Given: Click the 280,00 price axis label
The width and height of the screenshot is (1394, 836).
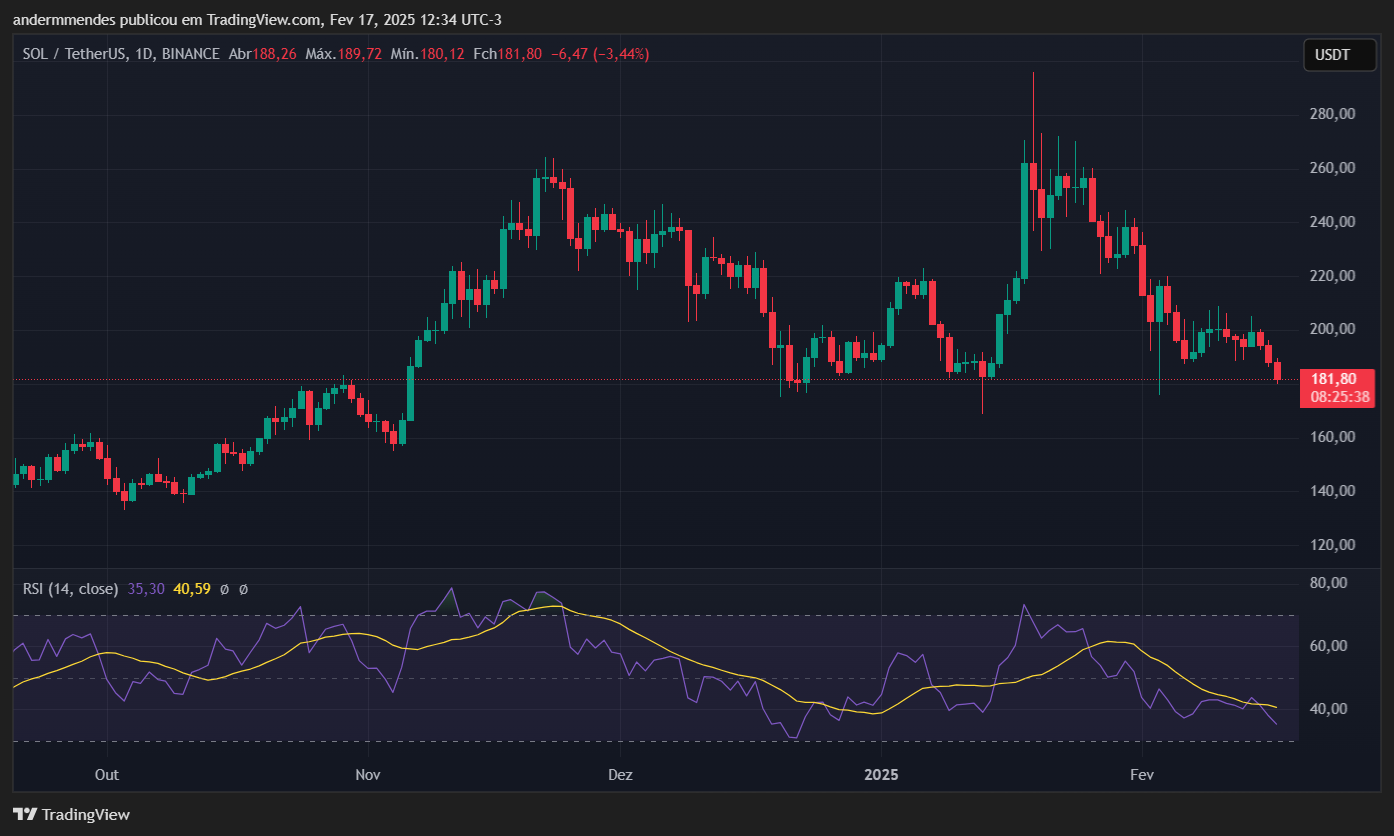Looking at the screenshot, I should click(1331, 114).
